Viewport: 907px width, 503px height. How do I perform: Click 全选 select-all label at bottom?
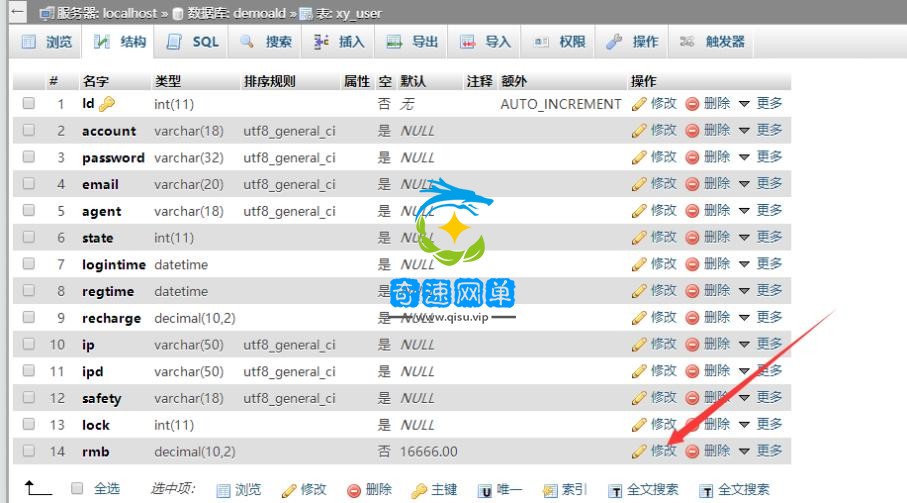[107, 489]
